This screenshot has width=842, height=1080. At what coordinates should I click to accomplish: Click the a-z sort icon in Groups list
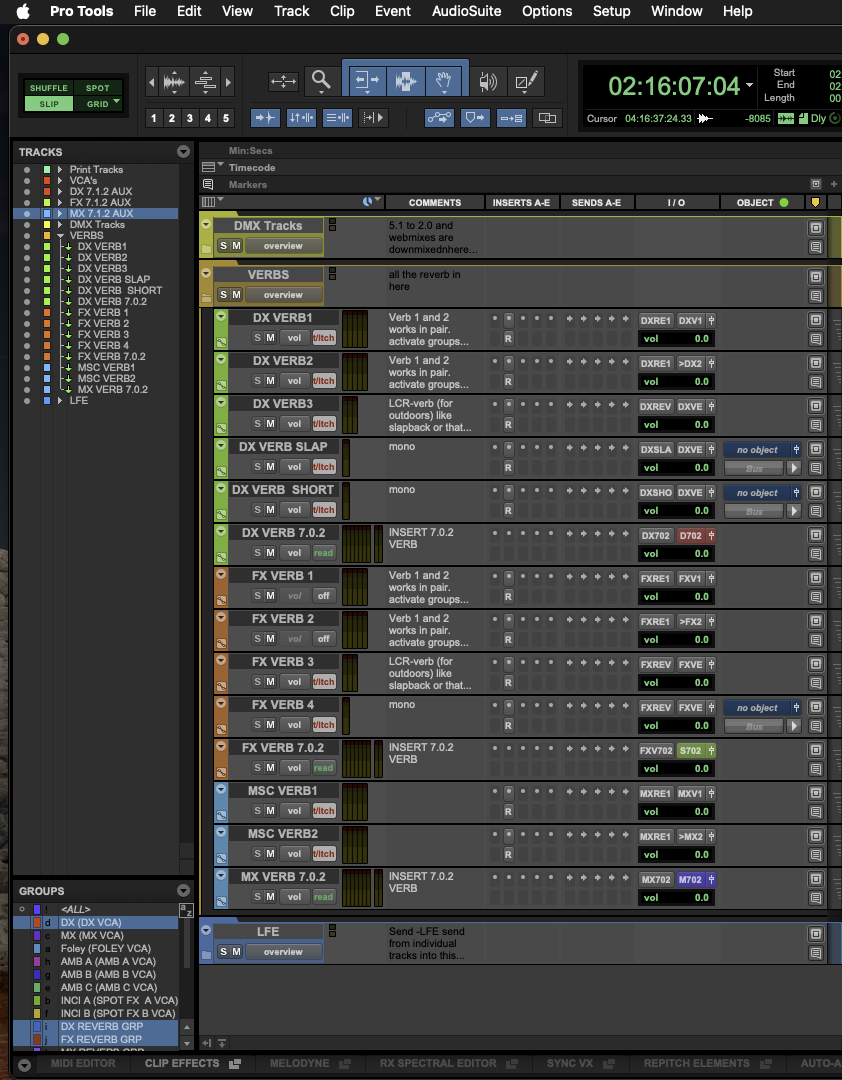(x=185, y=911)
